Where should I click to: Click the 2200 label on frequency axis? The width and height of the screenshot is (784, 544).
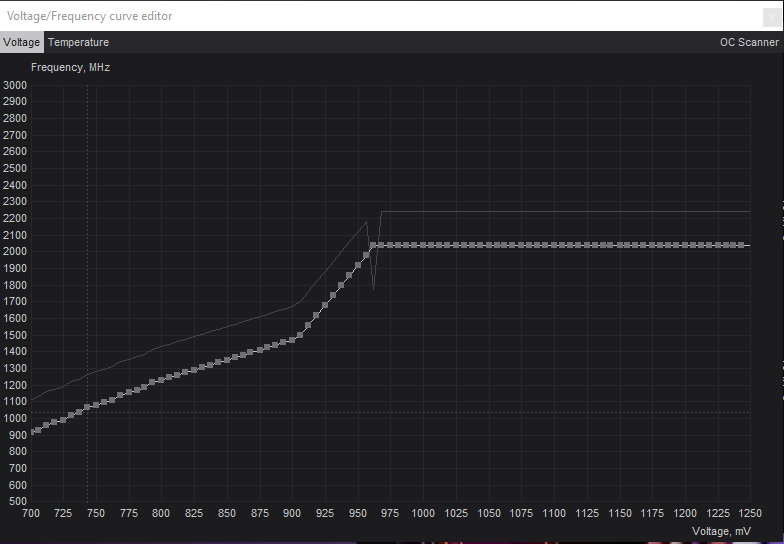(15, 218)
